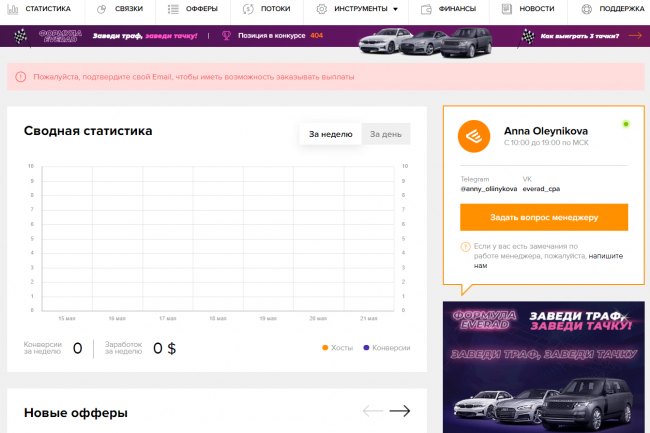Show previous new offers with left arrow

[372, 411]
